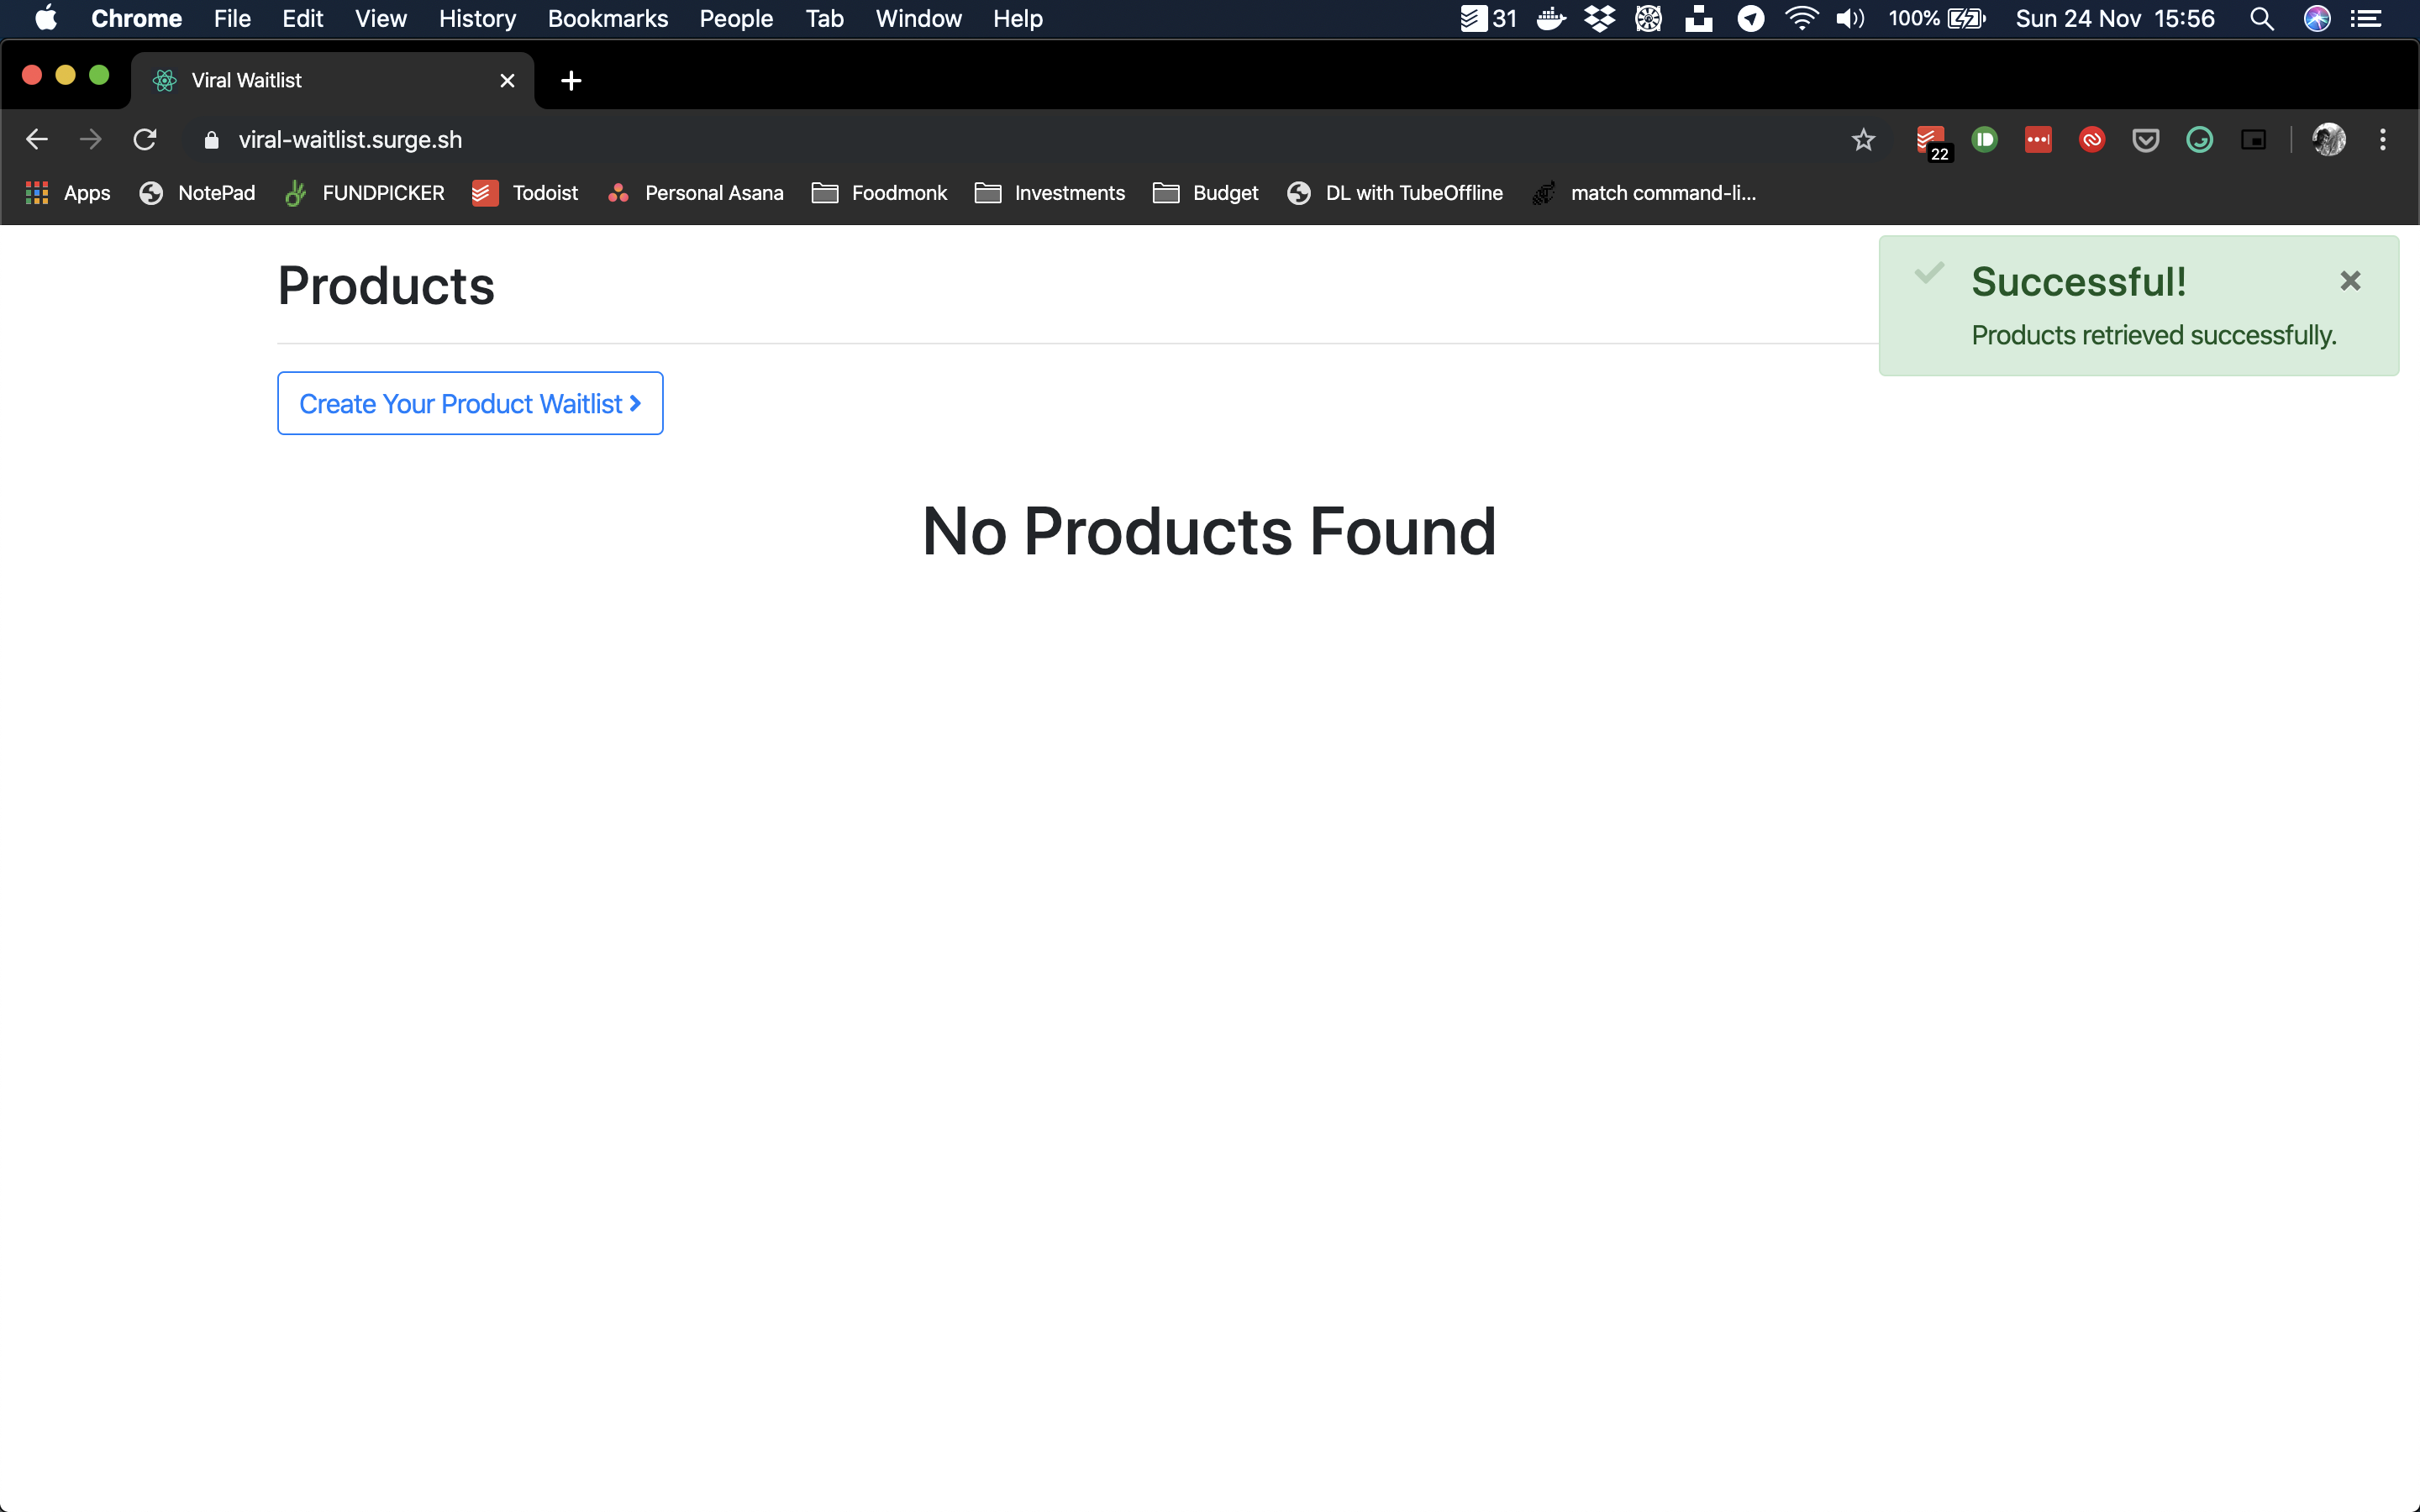Expand the Foodmonk bookmarks folder
This screenshot has width=2420, height=1512.
880,193
